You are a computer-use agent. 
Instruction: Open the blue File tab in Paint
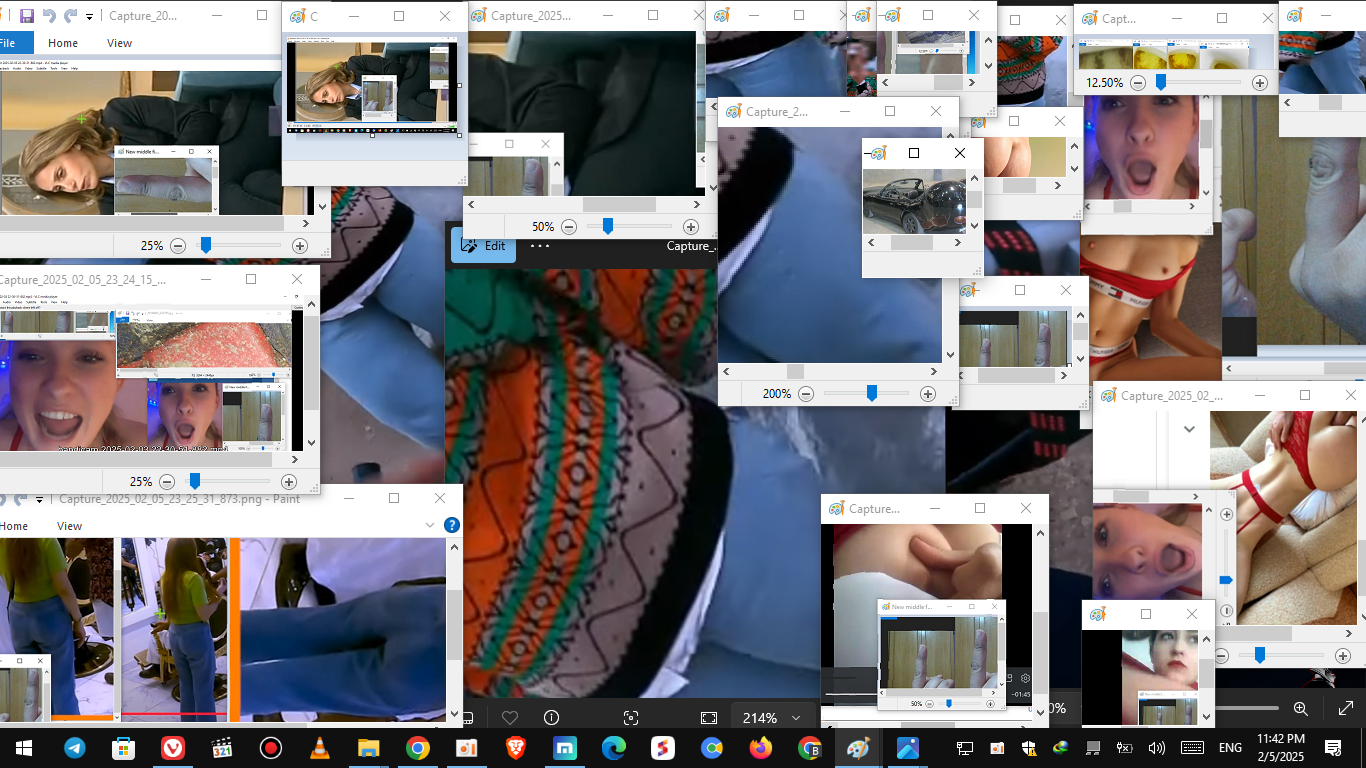[10, 43]
